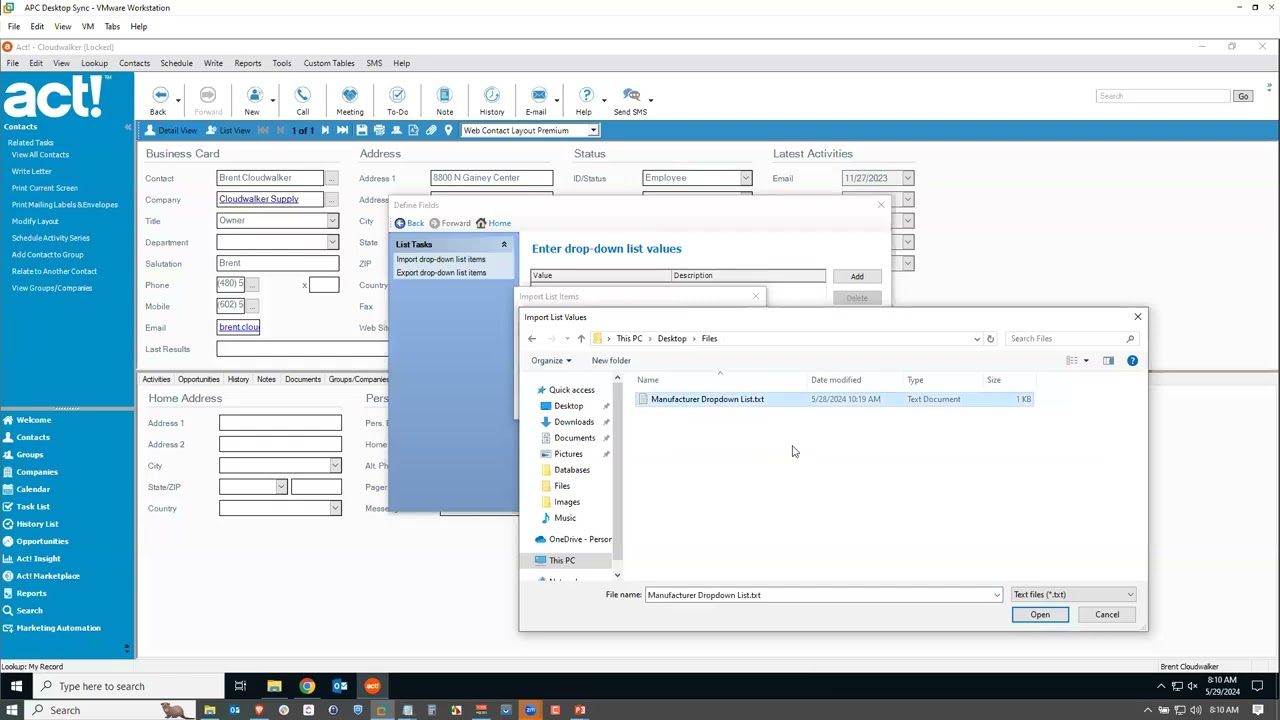Create a New contact via toolbar icon
This screenshot has width=1280, height=720.
tap(254, 96)
